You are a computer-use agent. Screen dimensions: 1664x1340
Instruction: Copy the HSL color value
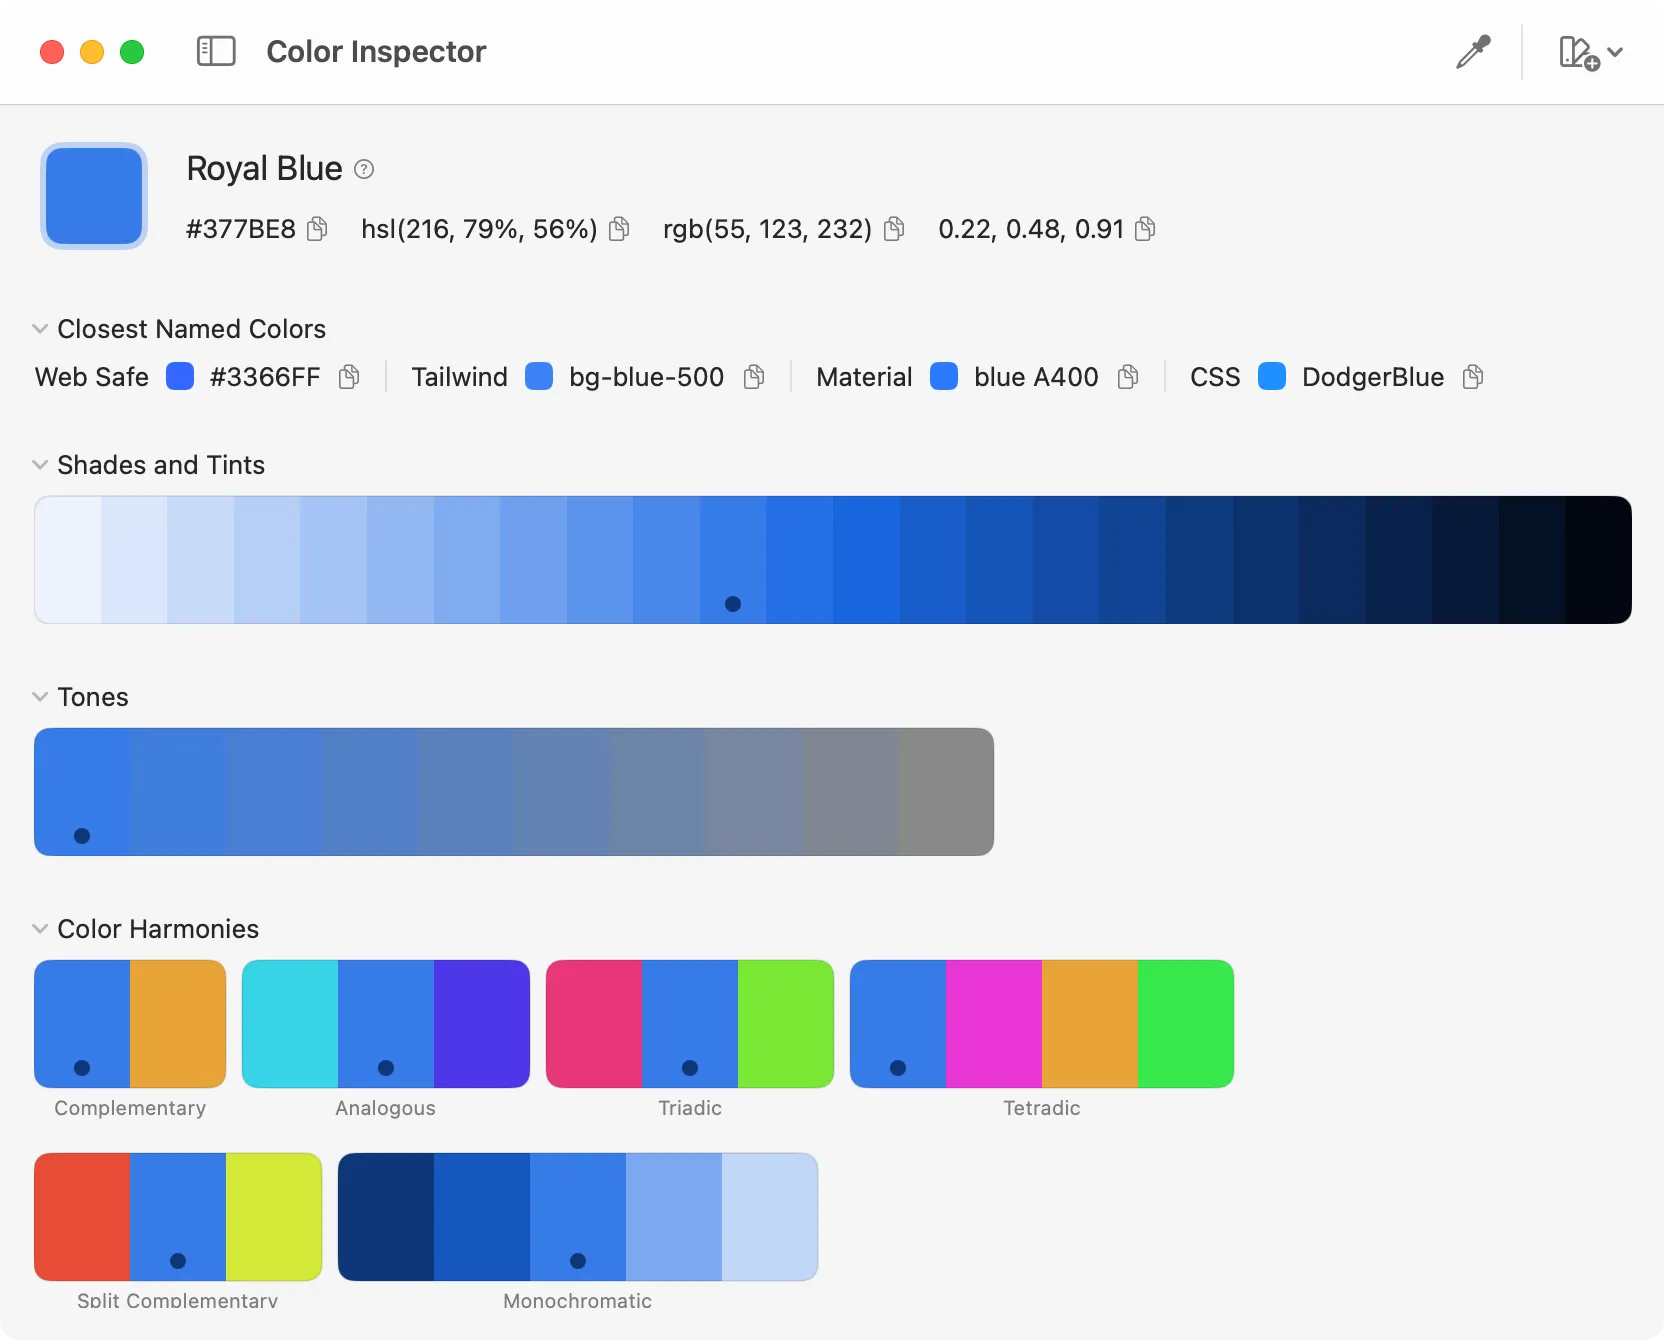point(619,229)
